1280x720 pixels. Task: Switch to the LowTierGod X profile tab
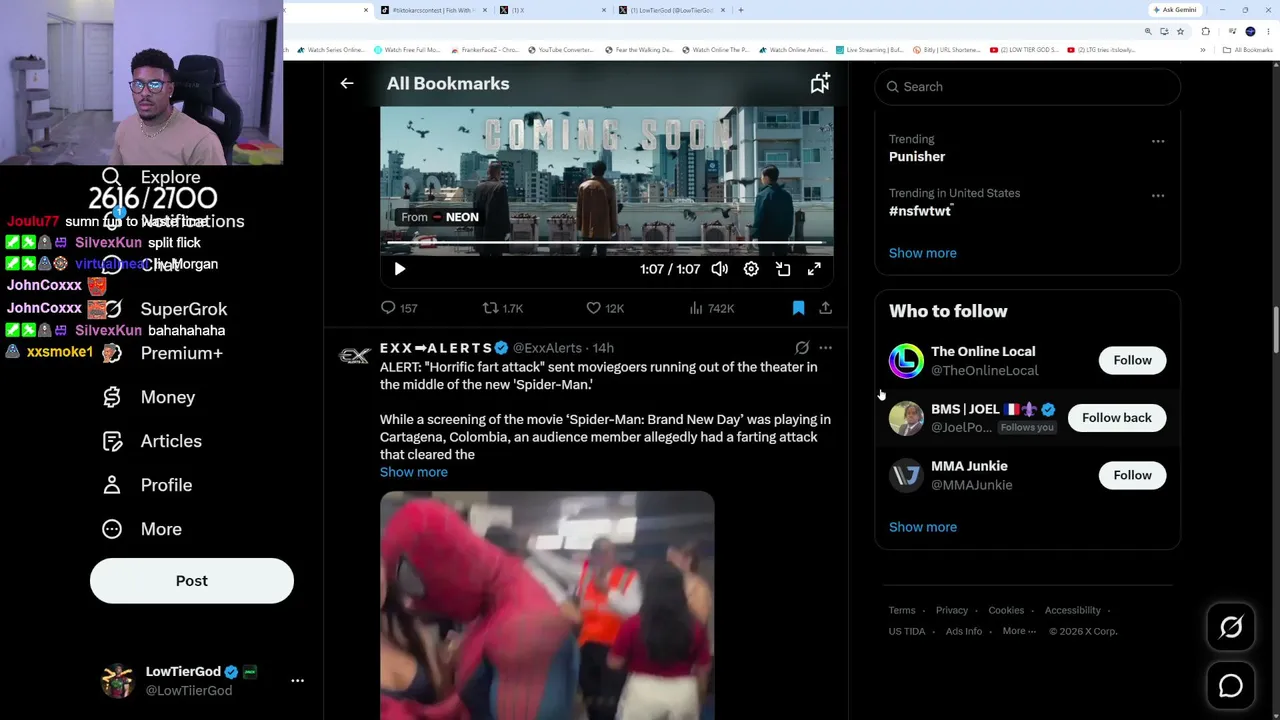click(x=672, y=10)
